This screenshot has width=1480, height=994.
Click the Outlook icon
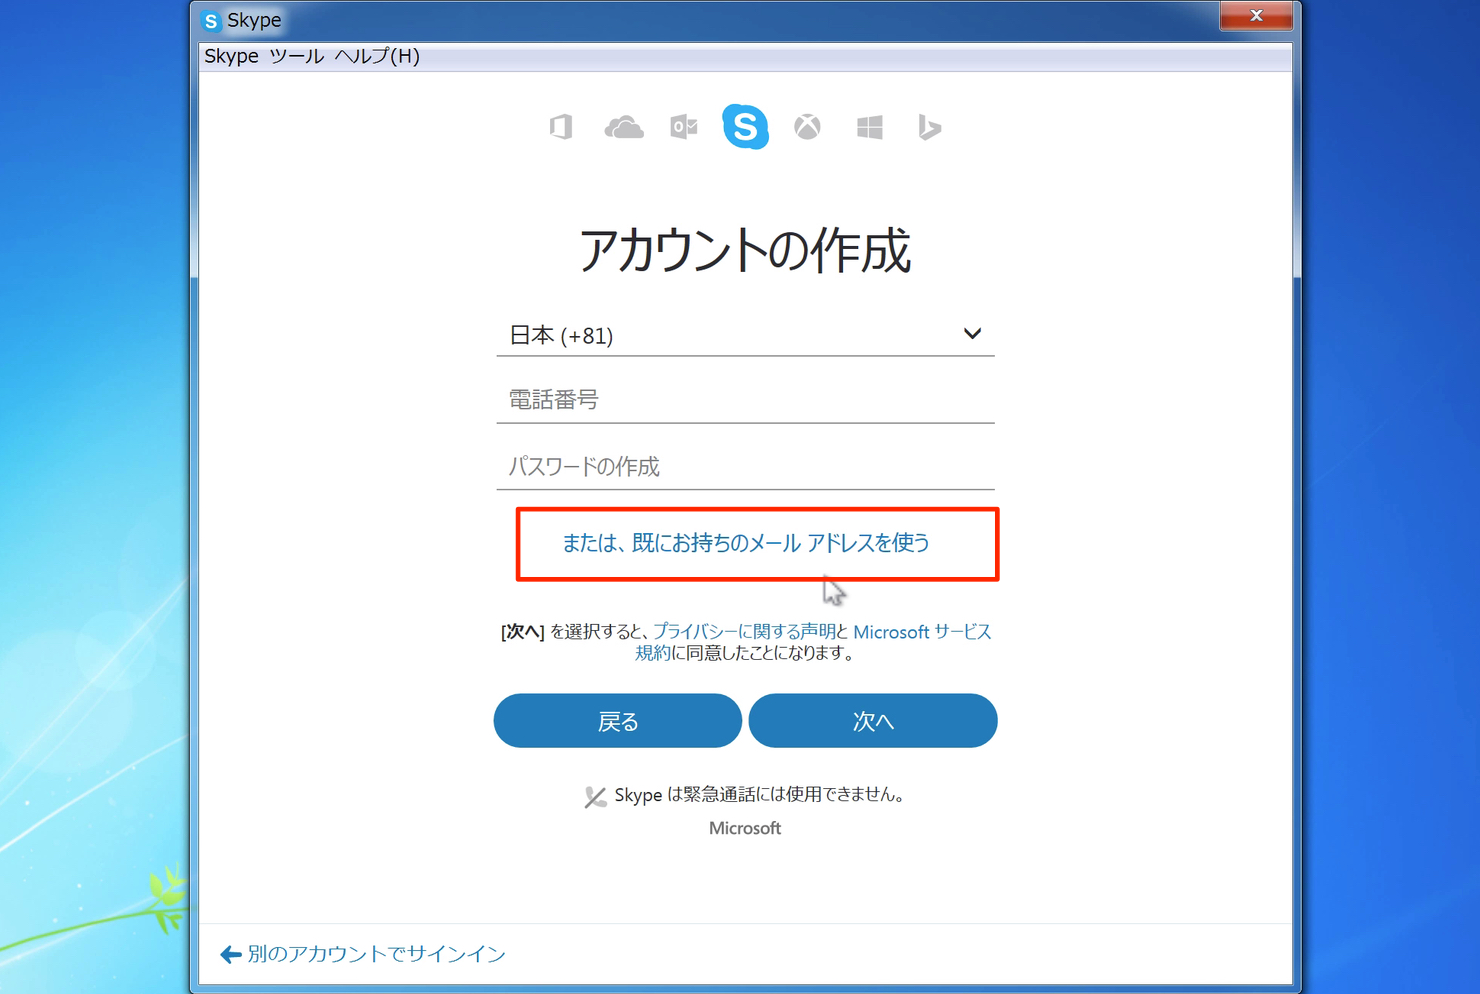point(684,127)
